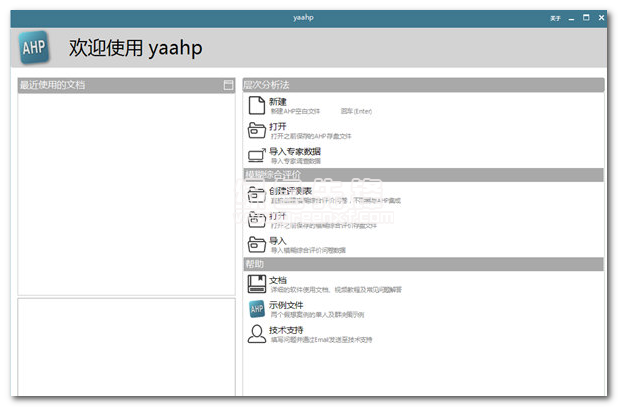Image resolution: width=618 pixels, height=407 pixels.
Task: Click the 创建评测表 folder icon
Action: [257, 195]
